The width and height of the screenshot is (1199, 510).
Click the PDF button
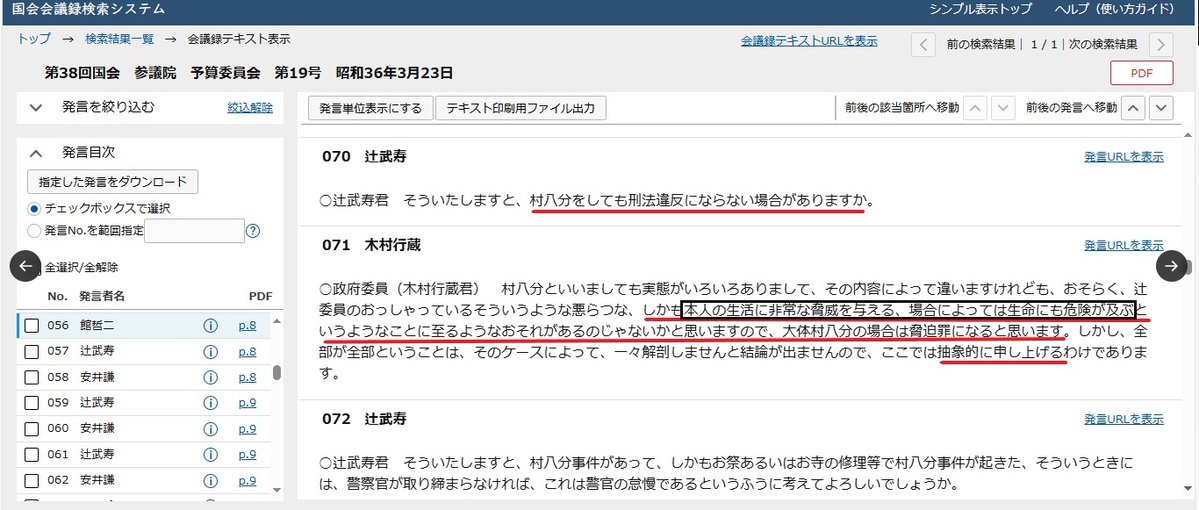click(x=1142, y=73)
